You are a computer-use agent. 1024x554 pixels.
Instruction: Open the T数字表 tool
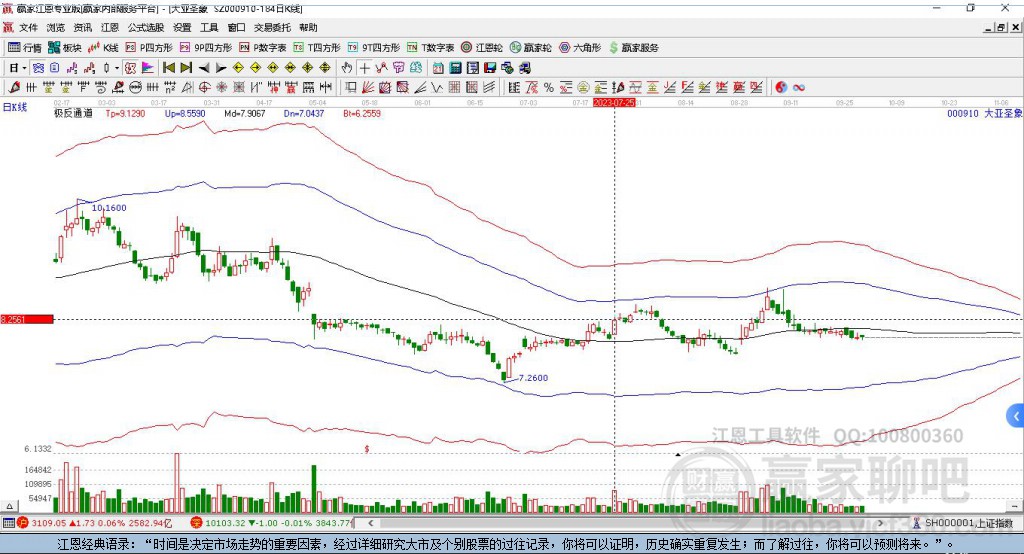point(430,48)
